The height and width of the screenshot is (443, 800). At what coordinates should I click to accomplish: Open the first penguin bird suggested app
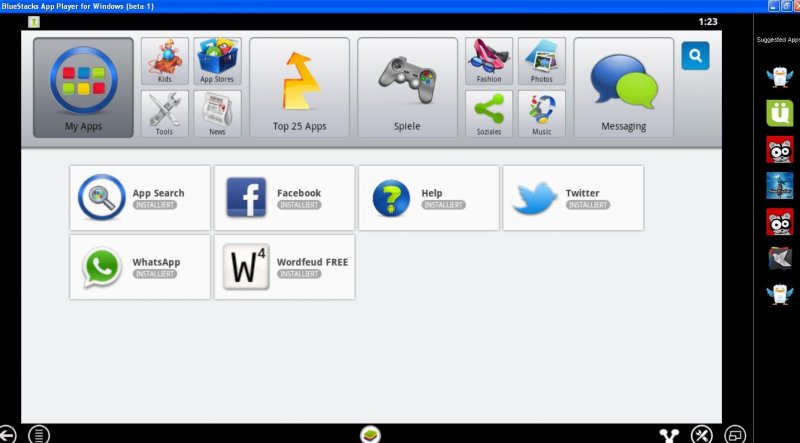coord(780,77)
